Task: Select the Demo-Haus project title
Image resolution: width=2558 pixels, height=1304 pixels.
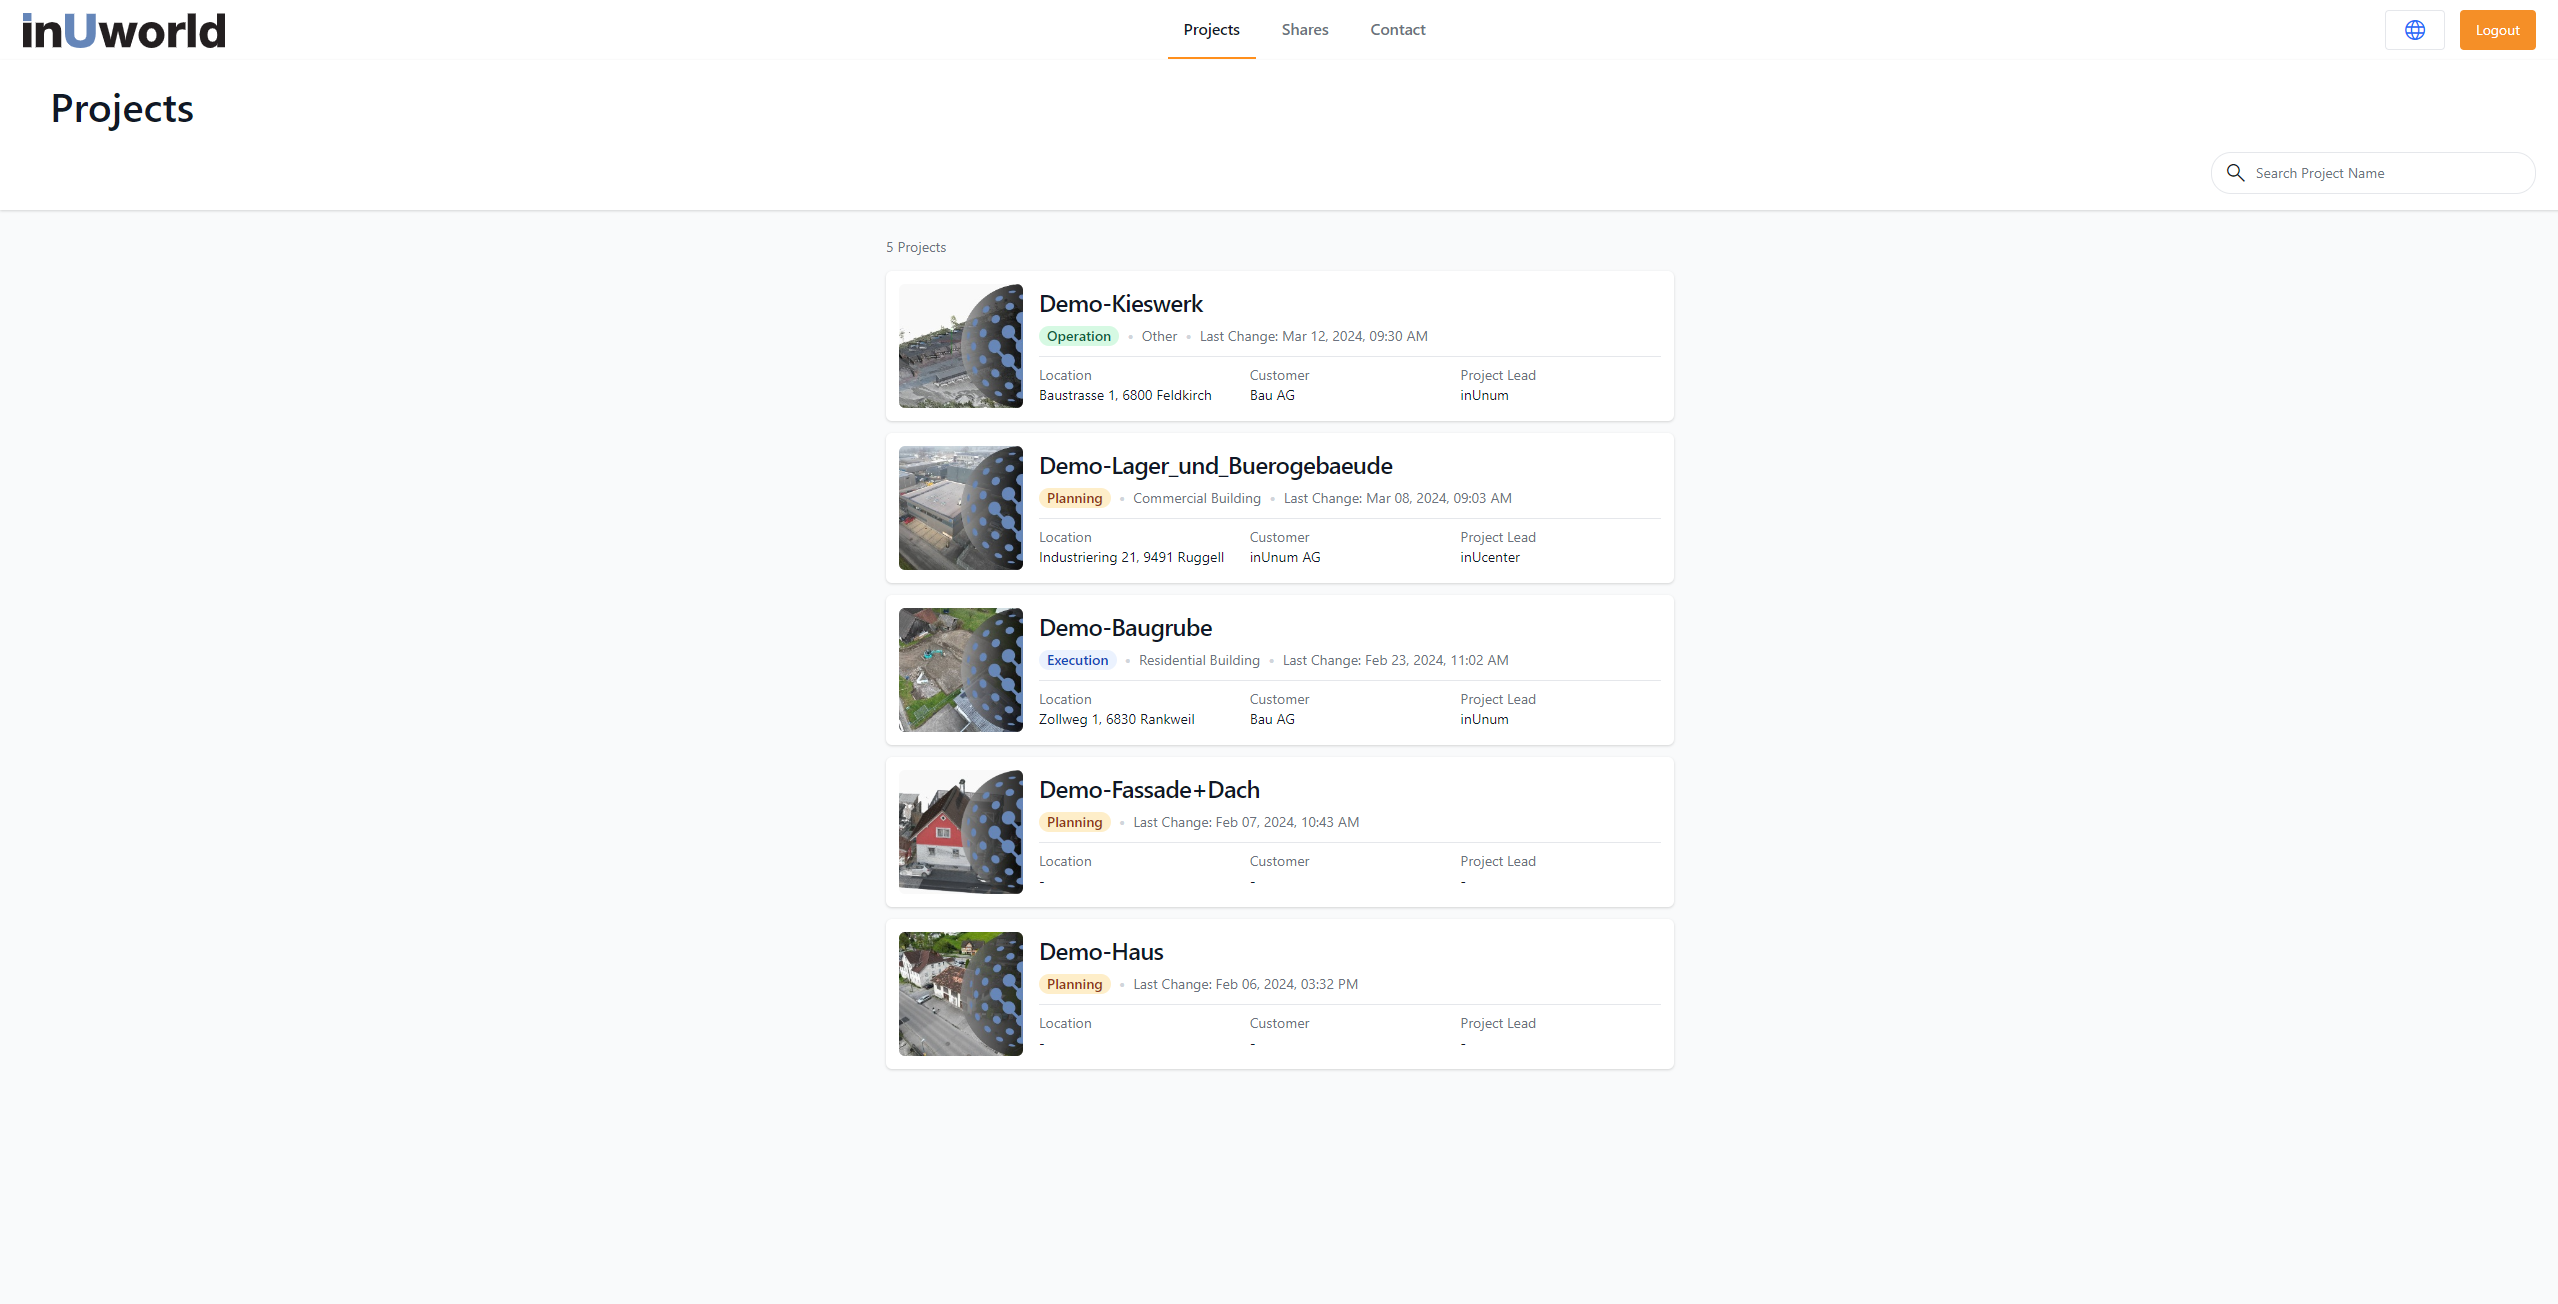Action: 1101,952
